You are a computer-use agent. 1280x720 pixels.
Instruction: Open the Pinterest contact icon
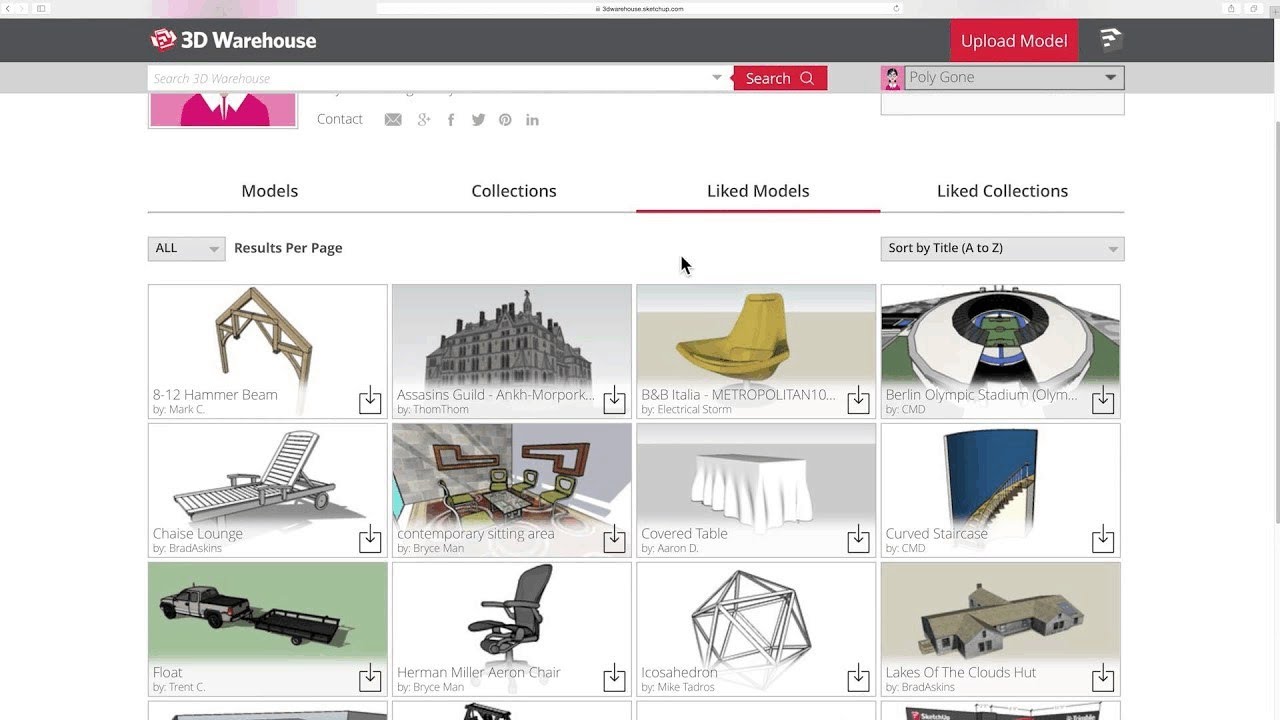point(505,120)
